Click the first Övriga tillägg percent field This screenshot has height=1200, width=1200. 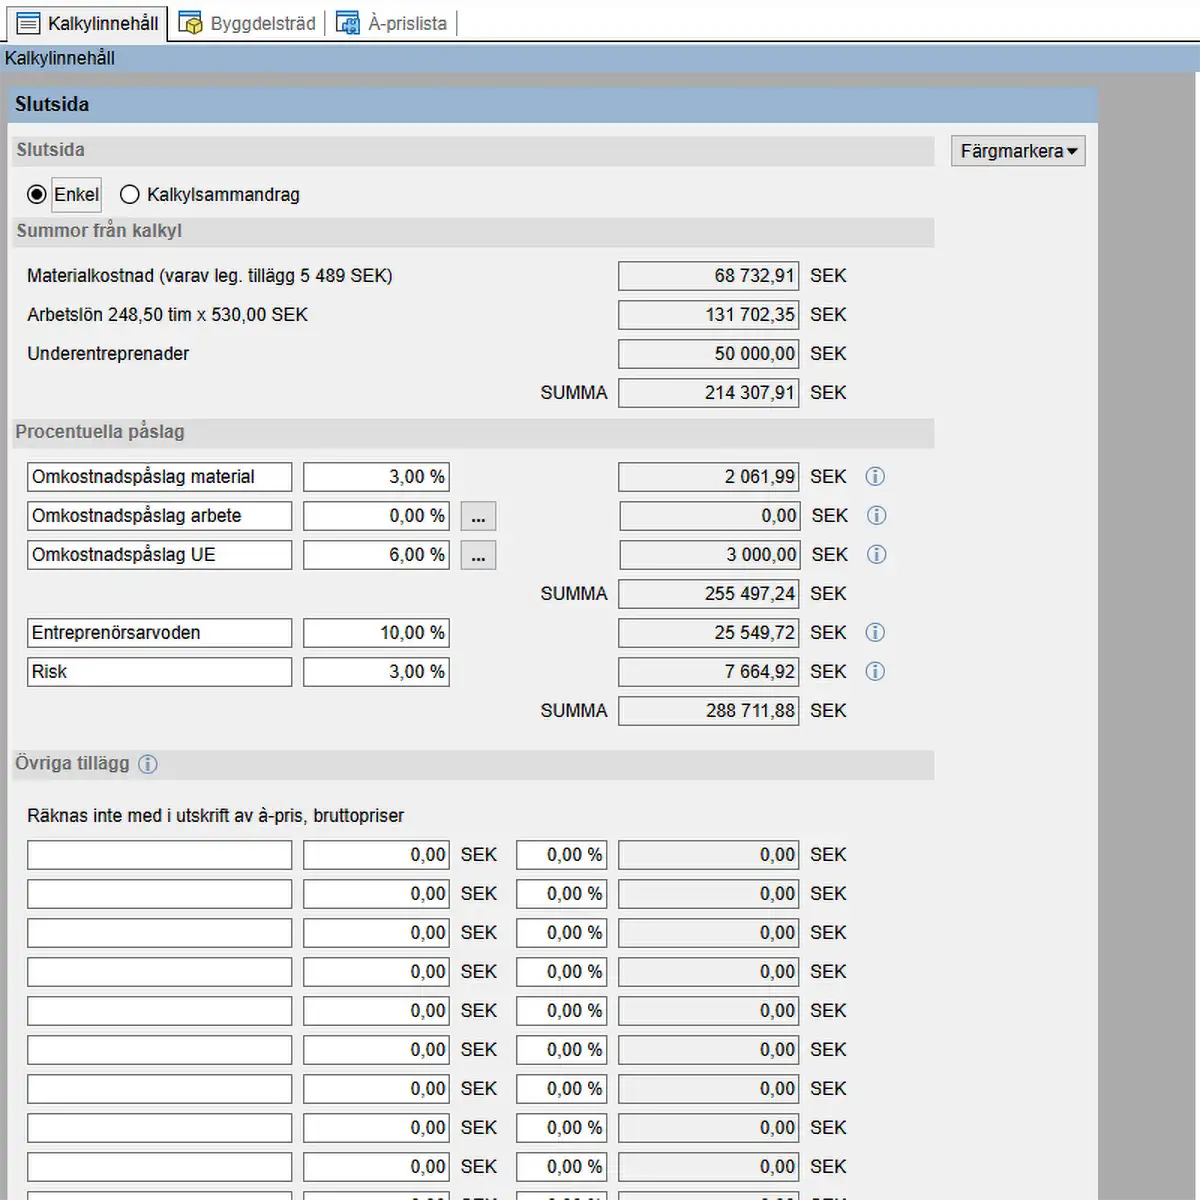point(561,855)
